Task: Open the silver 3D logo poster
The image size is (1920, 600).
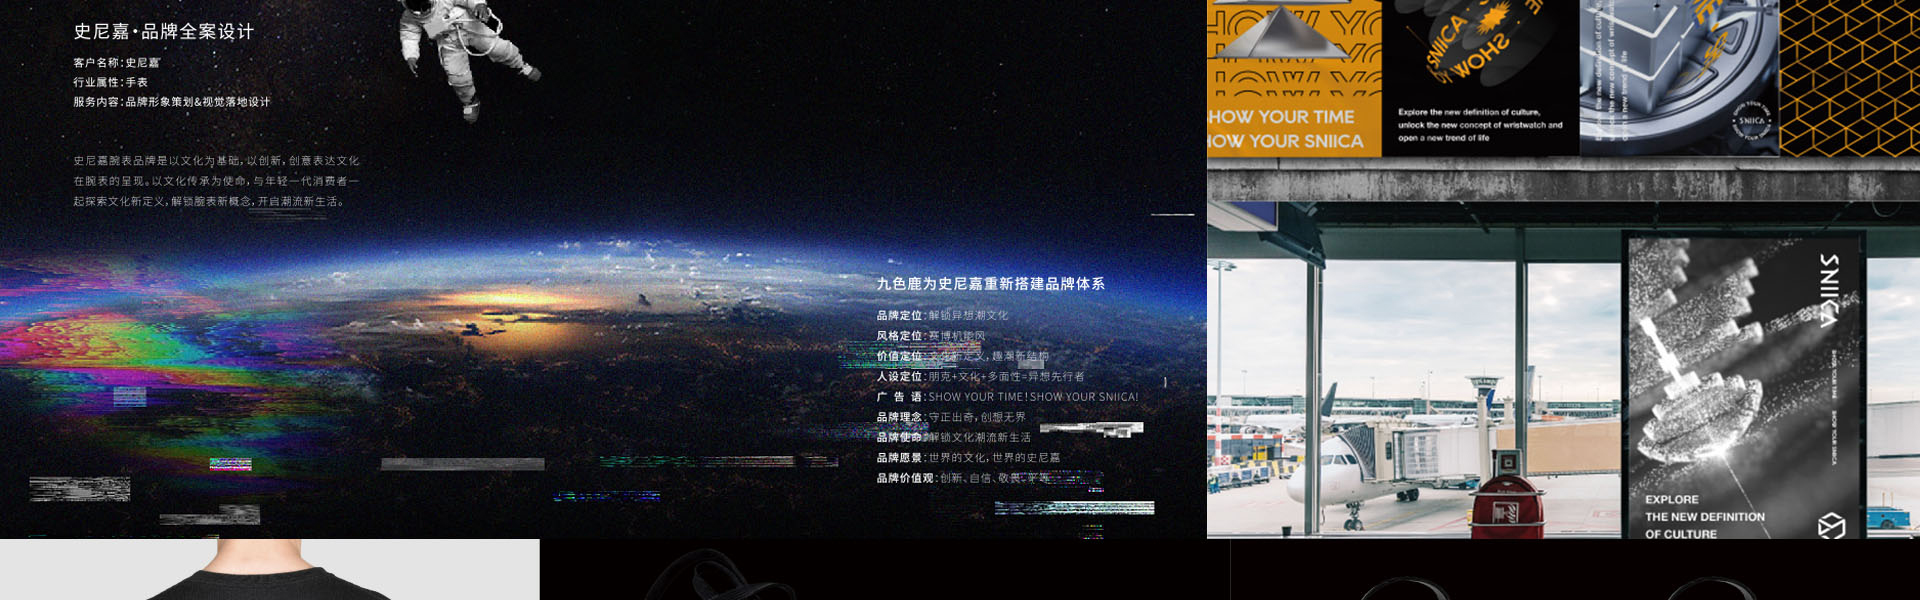Action: (1679, 78)
